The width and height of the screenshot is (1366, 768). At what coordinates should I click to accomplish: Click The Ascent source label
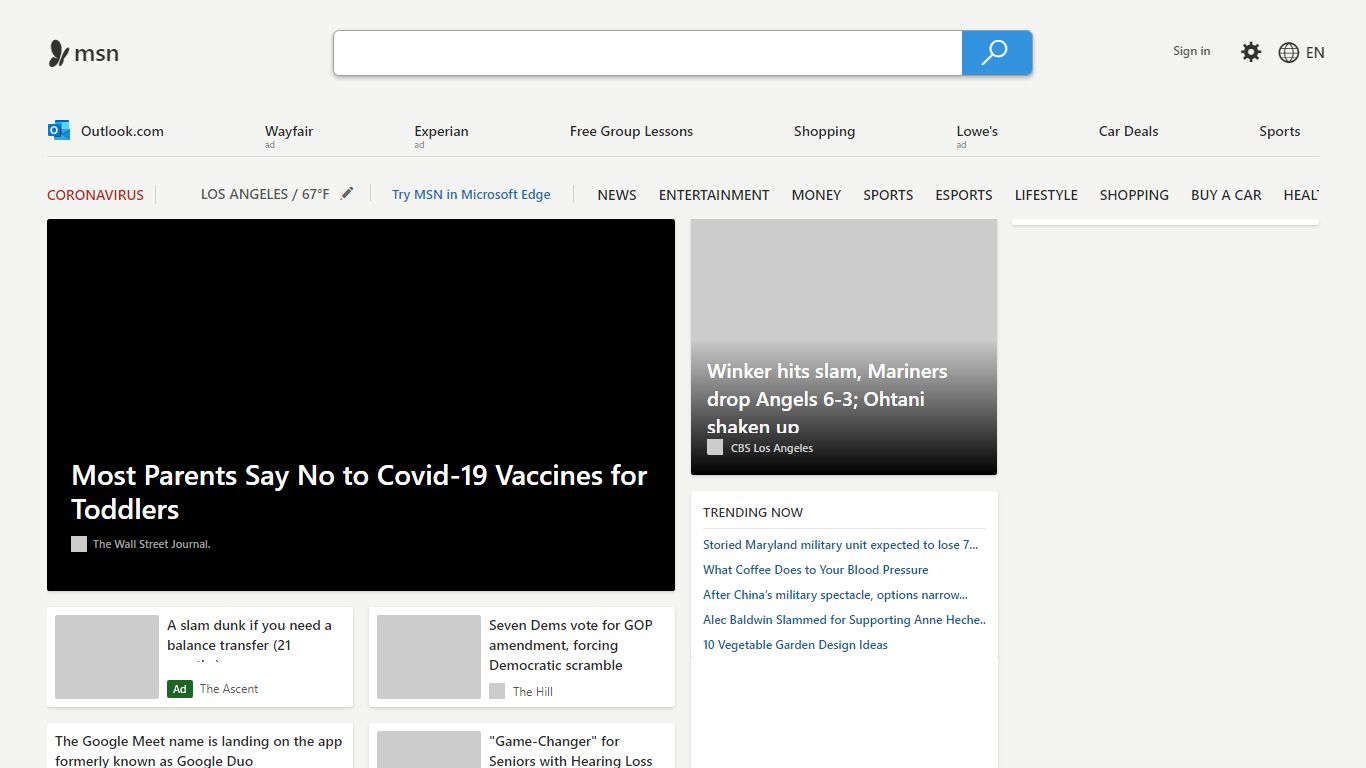[x=229, y=689]
